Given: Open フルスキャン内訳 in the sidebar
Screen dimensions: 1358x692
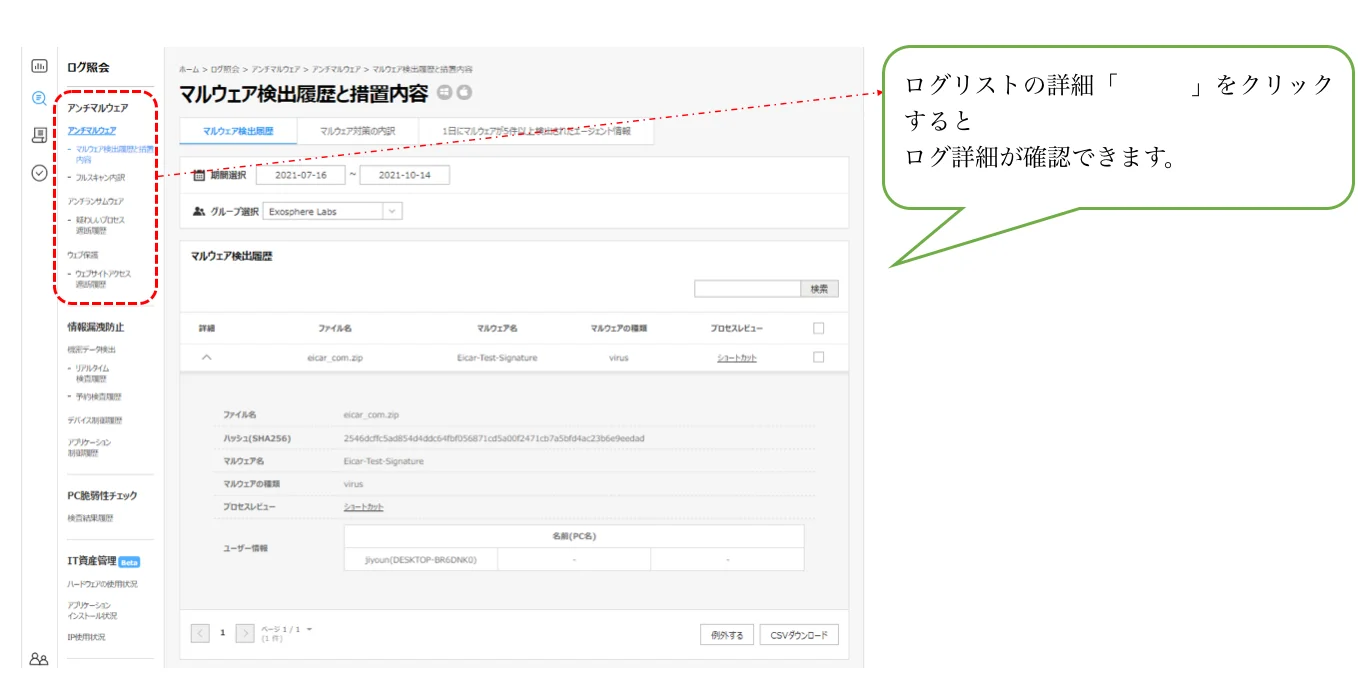Looking at the screenshot, I should coord(100,178).
